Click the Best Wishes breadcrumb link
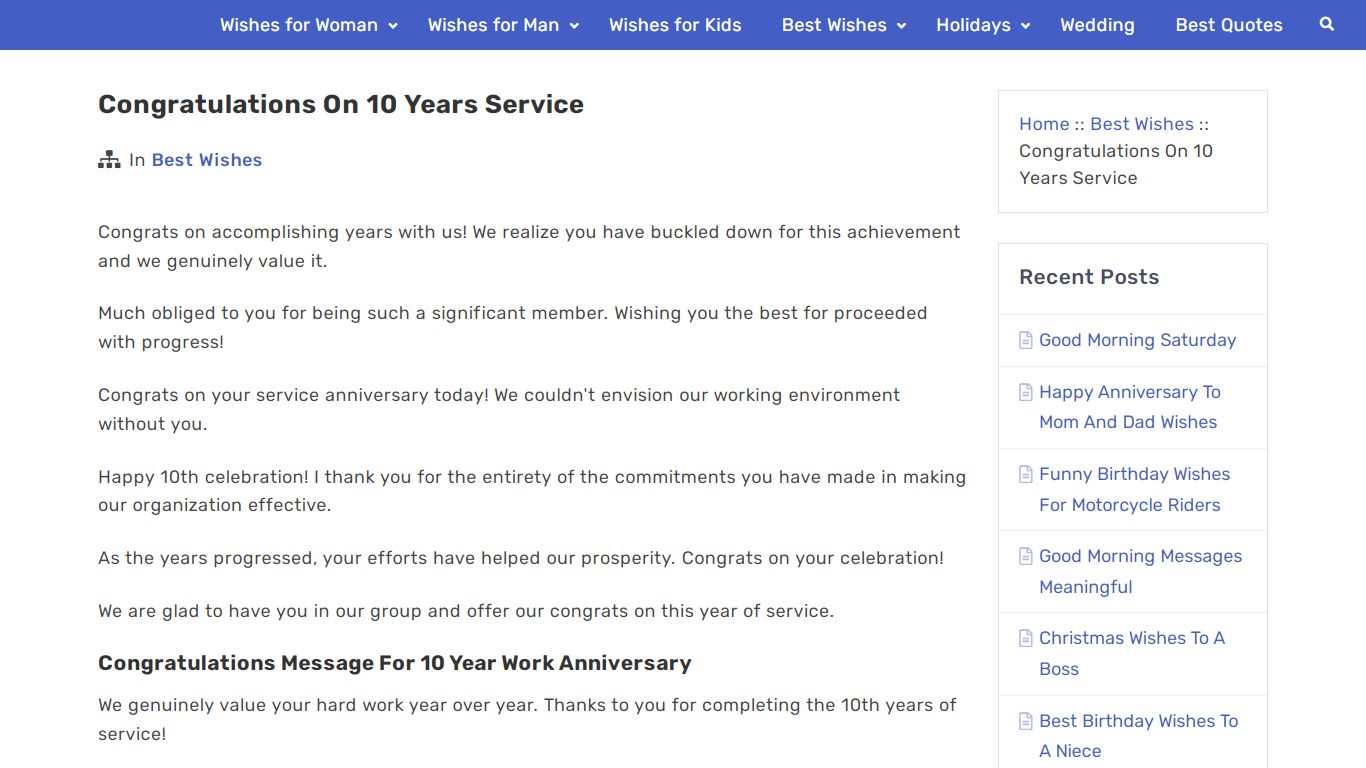 (1142, 124)
